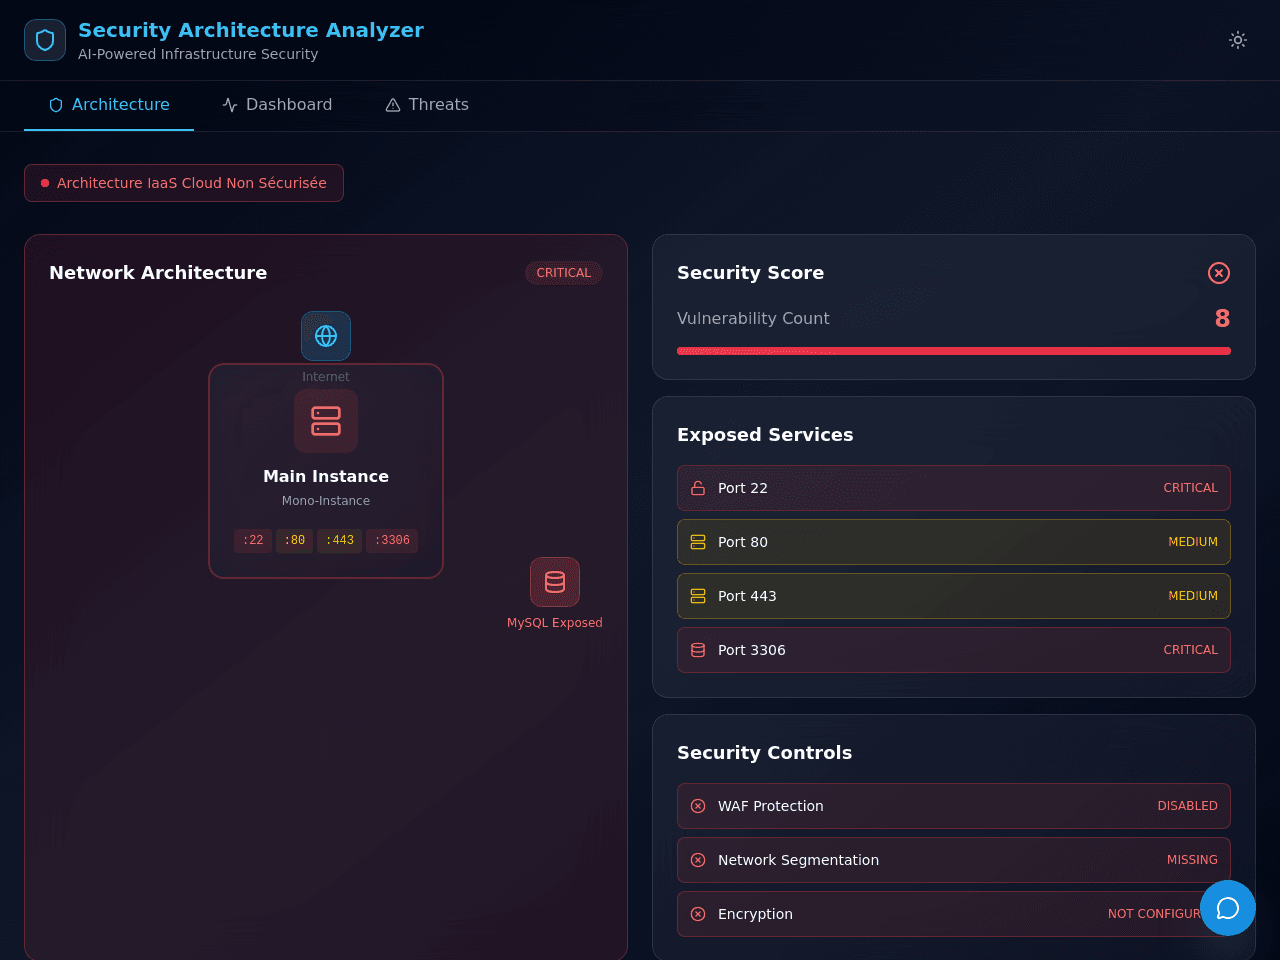Click the Security Score error circle icon

(x=1219, y=273)
